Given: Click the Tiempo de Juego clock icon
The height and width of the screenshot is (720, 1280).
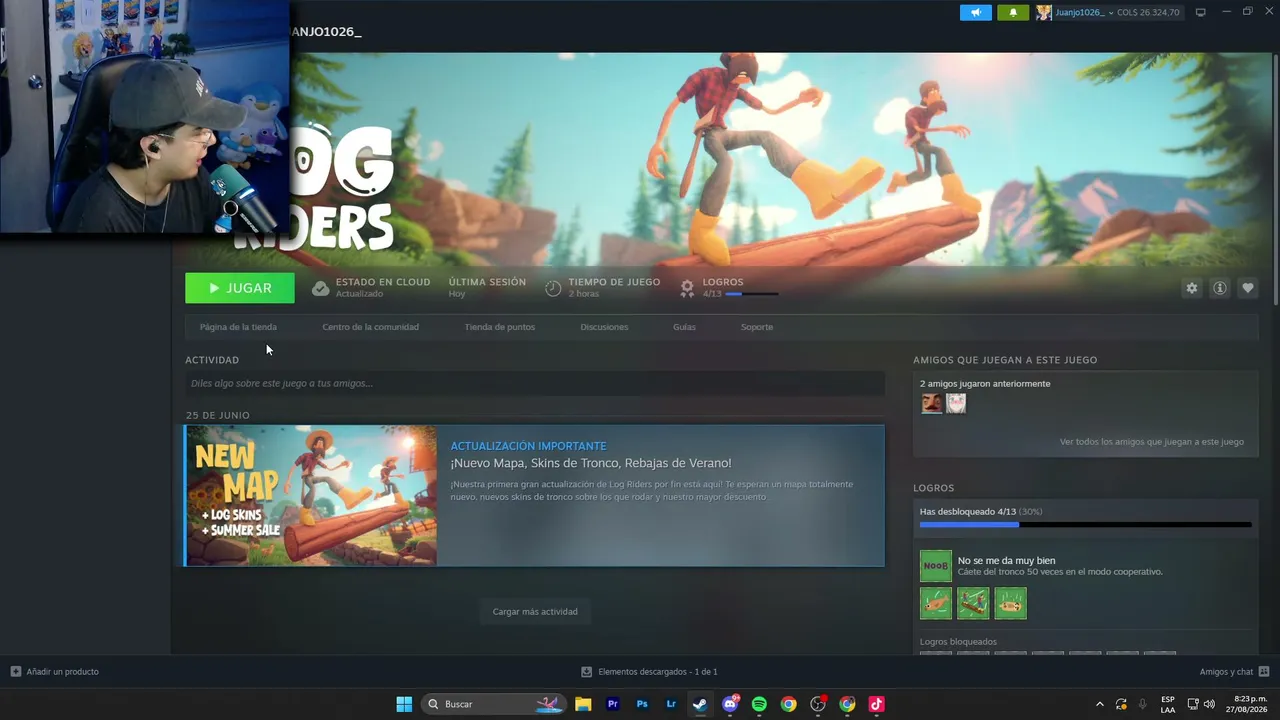Looking at the screenshot, I should pos(553,288).
